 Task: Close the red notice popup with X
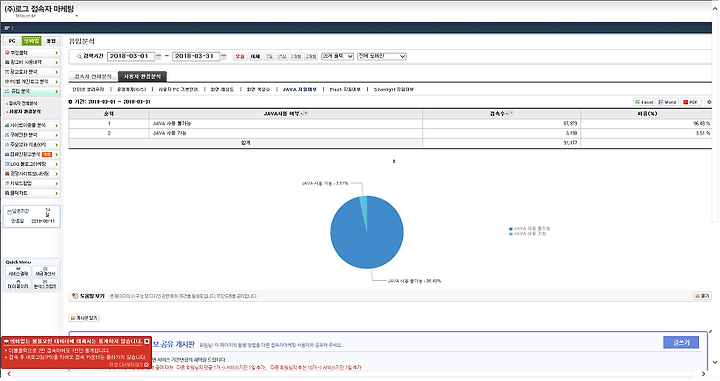[146, 342]
